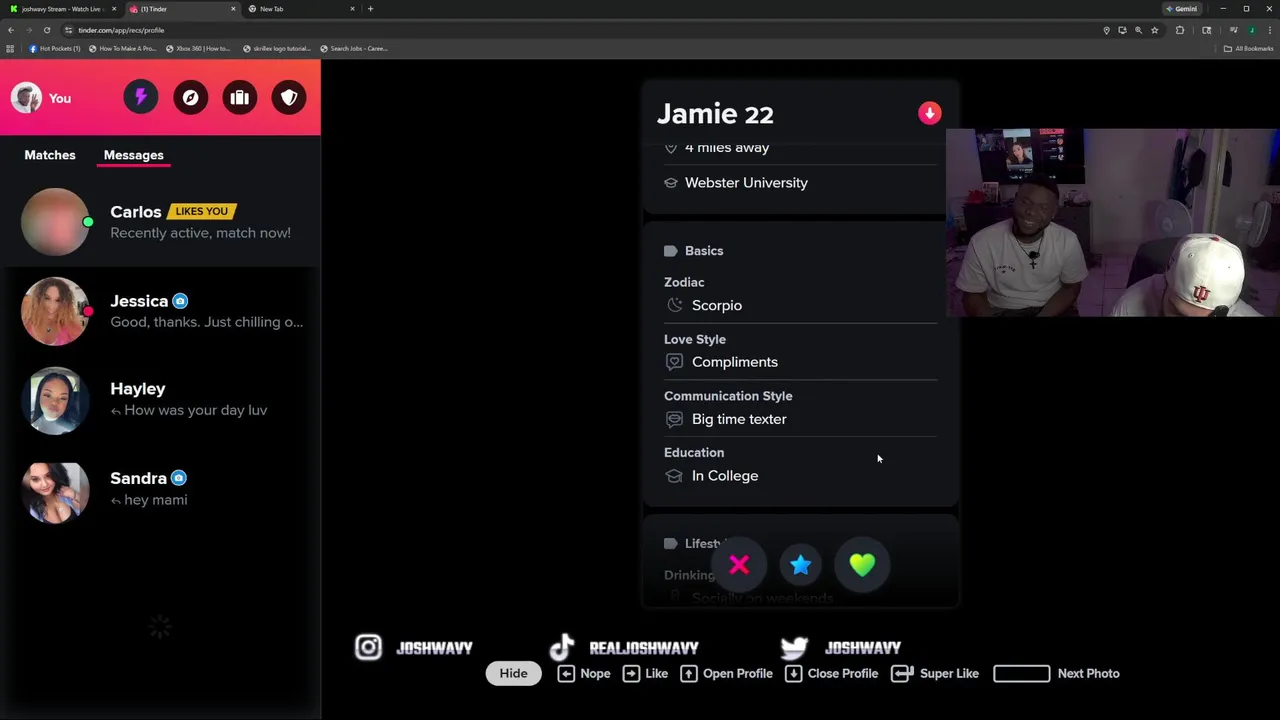Open the skrillex logo tutorial bookmark
The width and height of the screenshot is (1280, 720).
tap(276, 48)
